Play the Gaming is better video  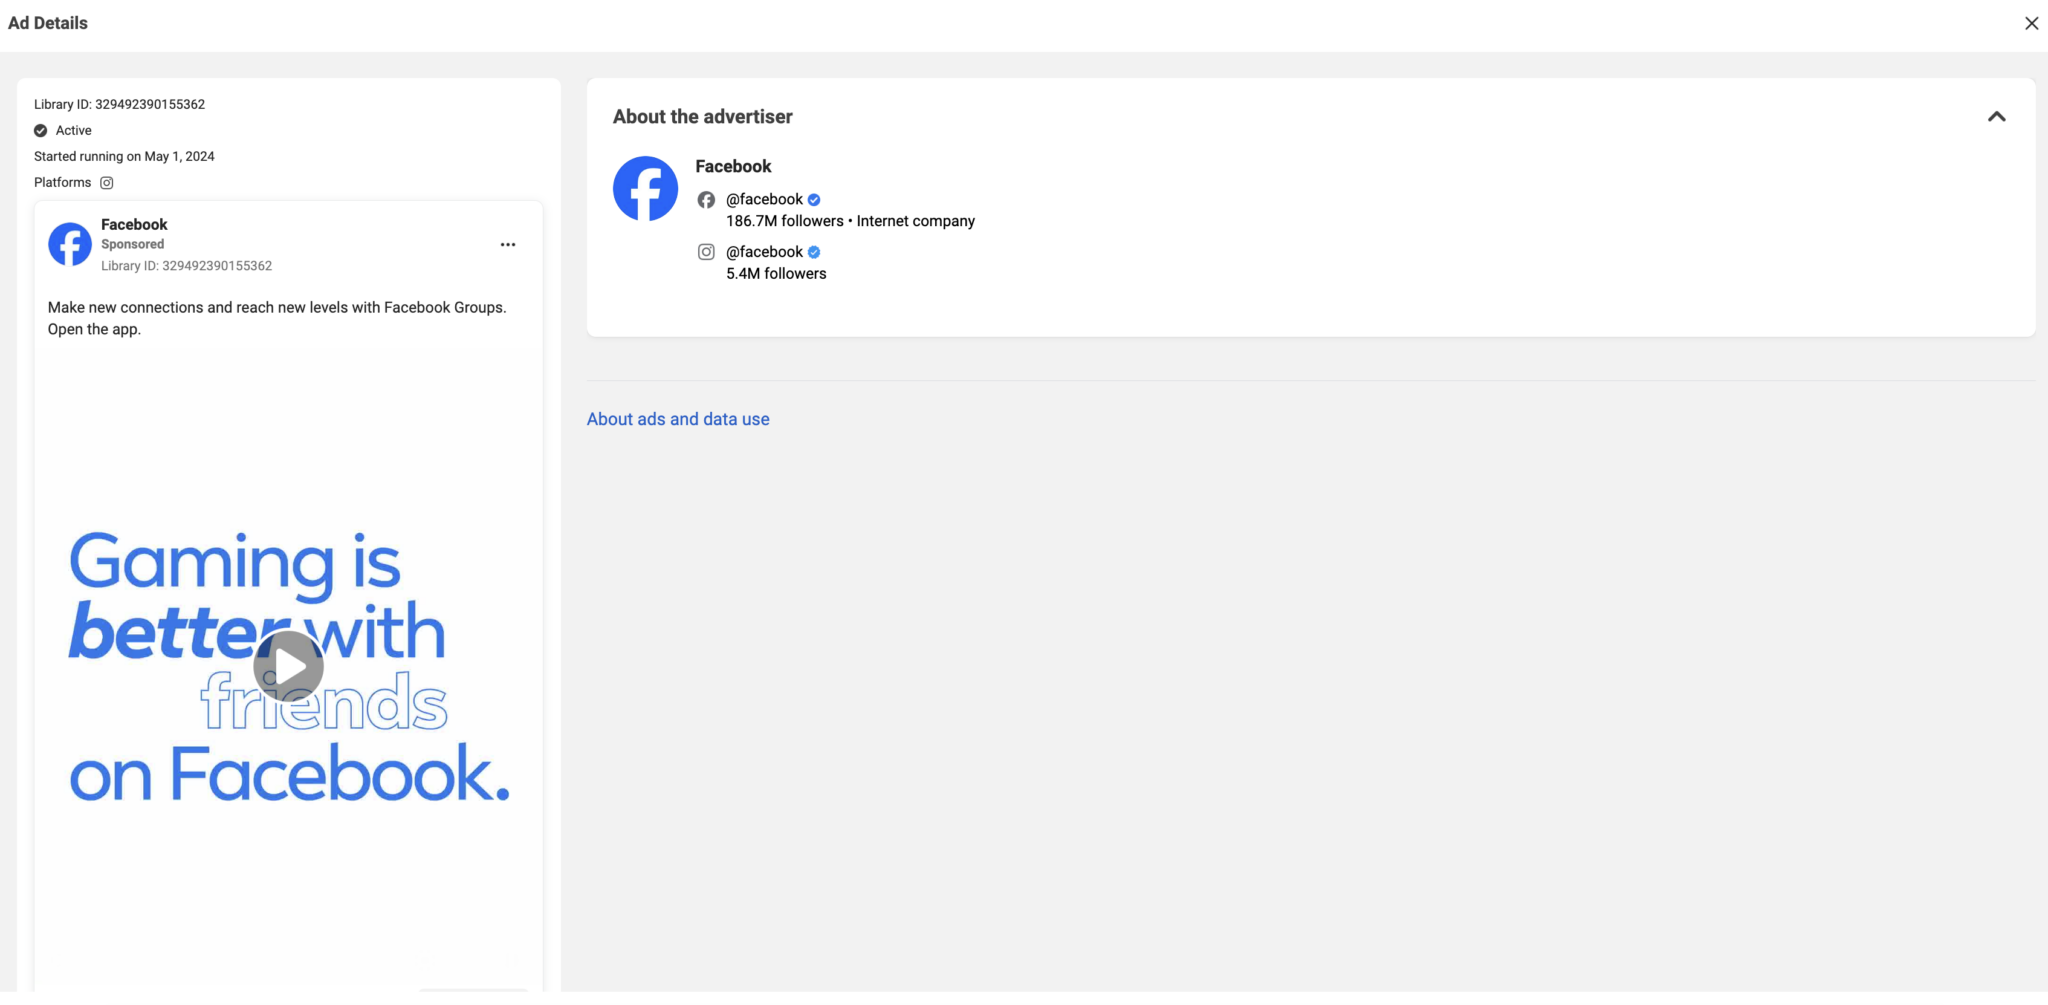point(288,665)
